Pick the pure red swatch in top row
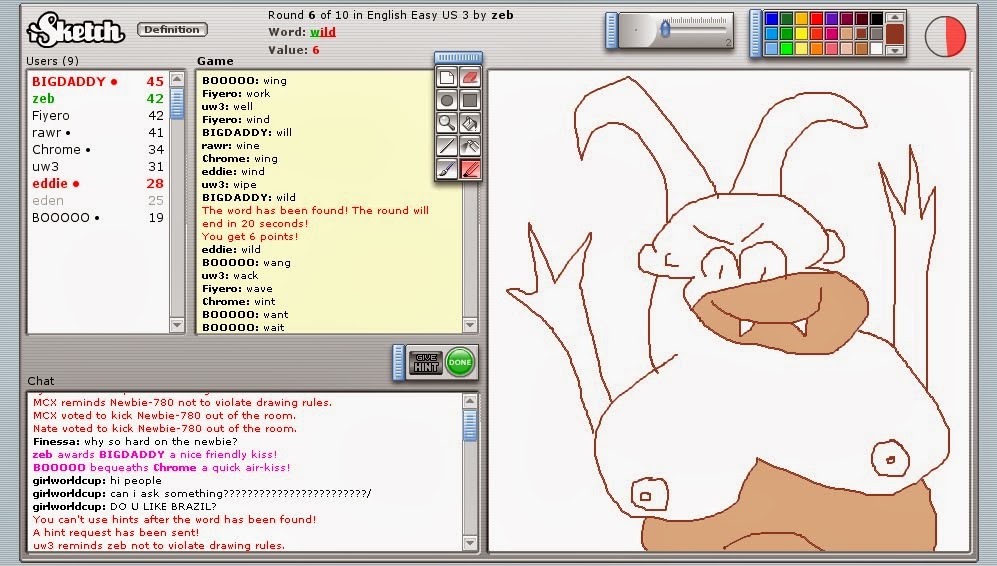 coord(816,18)
